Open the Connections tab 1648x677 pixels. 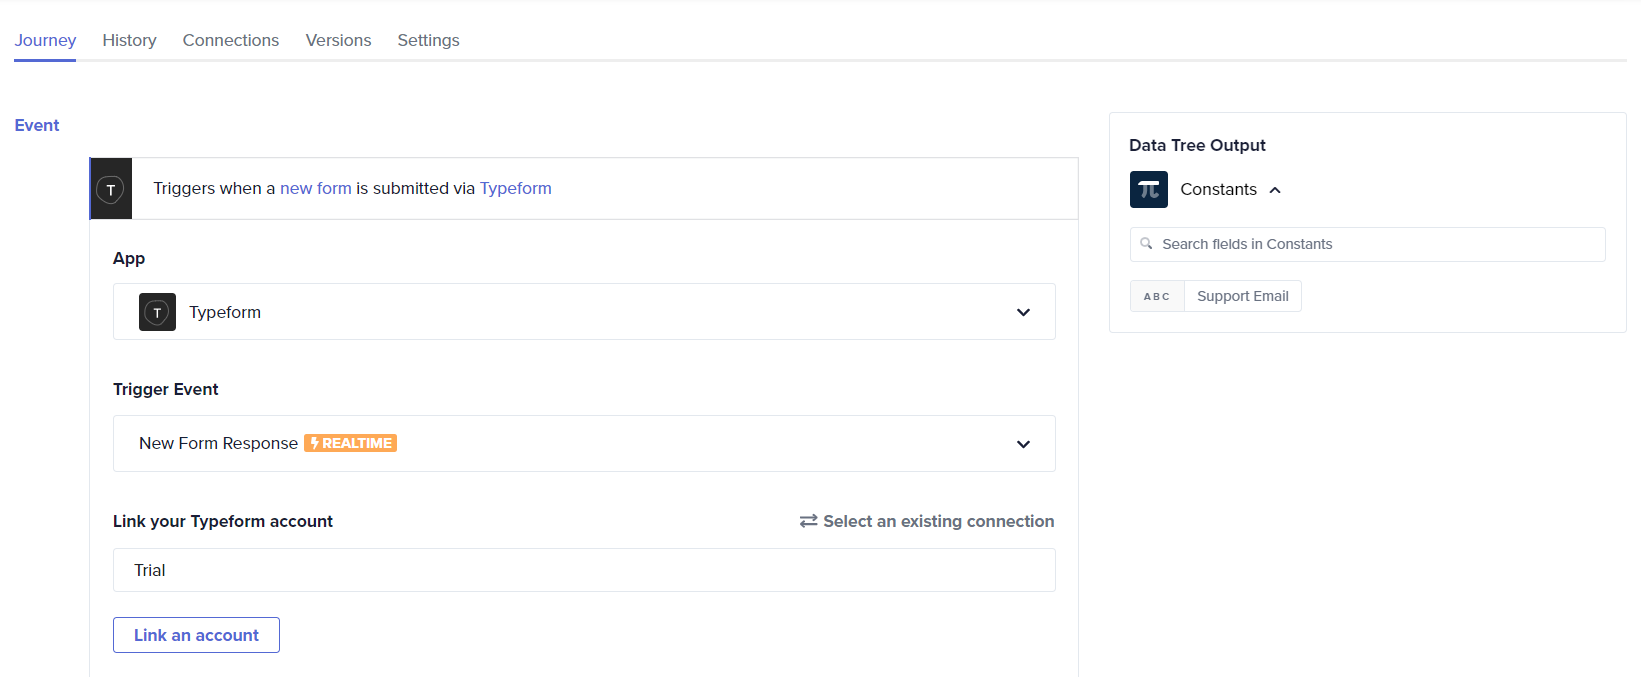(x=231, y=40)
